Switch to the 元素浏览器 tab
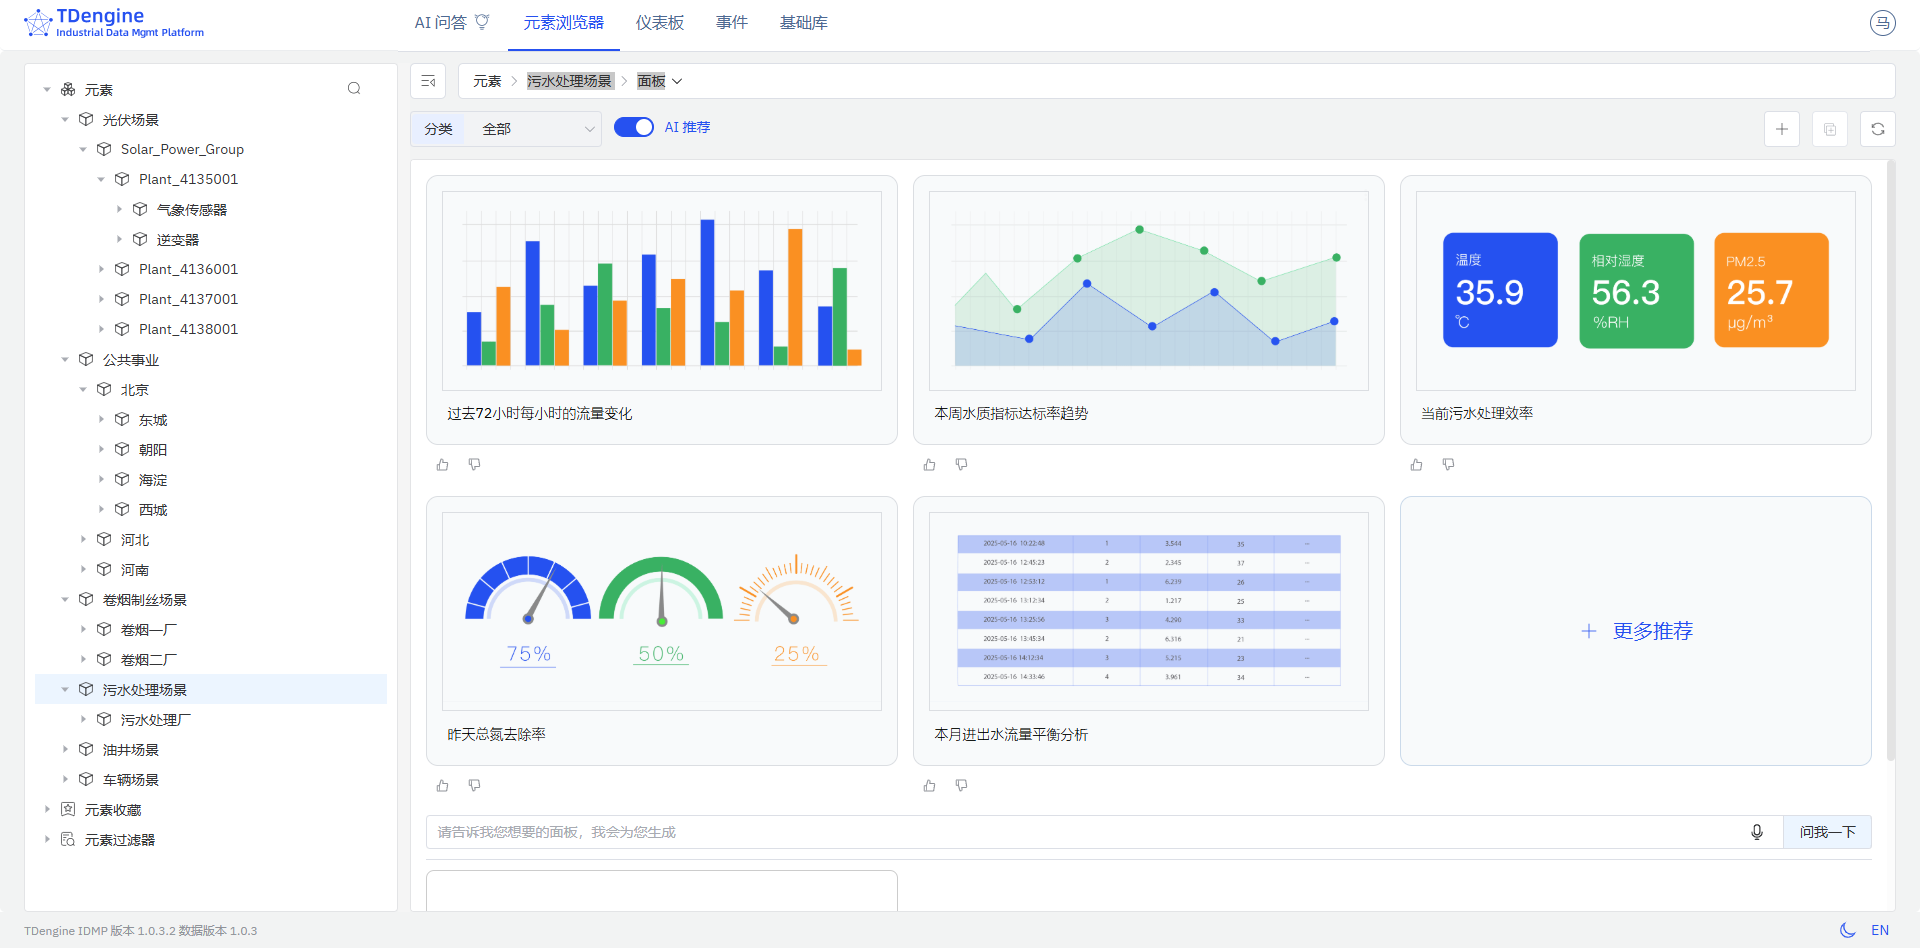 pos(564,23)
